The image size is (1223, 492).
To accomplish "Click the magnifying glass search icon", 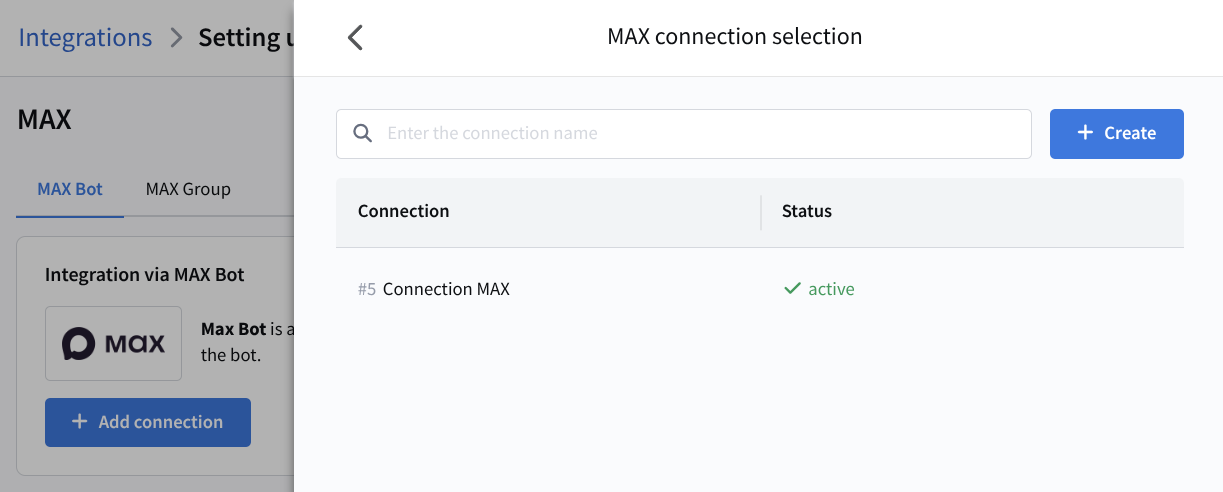I will pos(363,134).
